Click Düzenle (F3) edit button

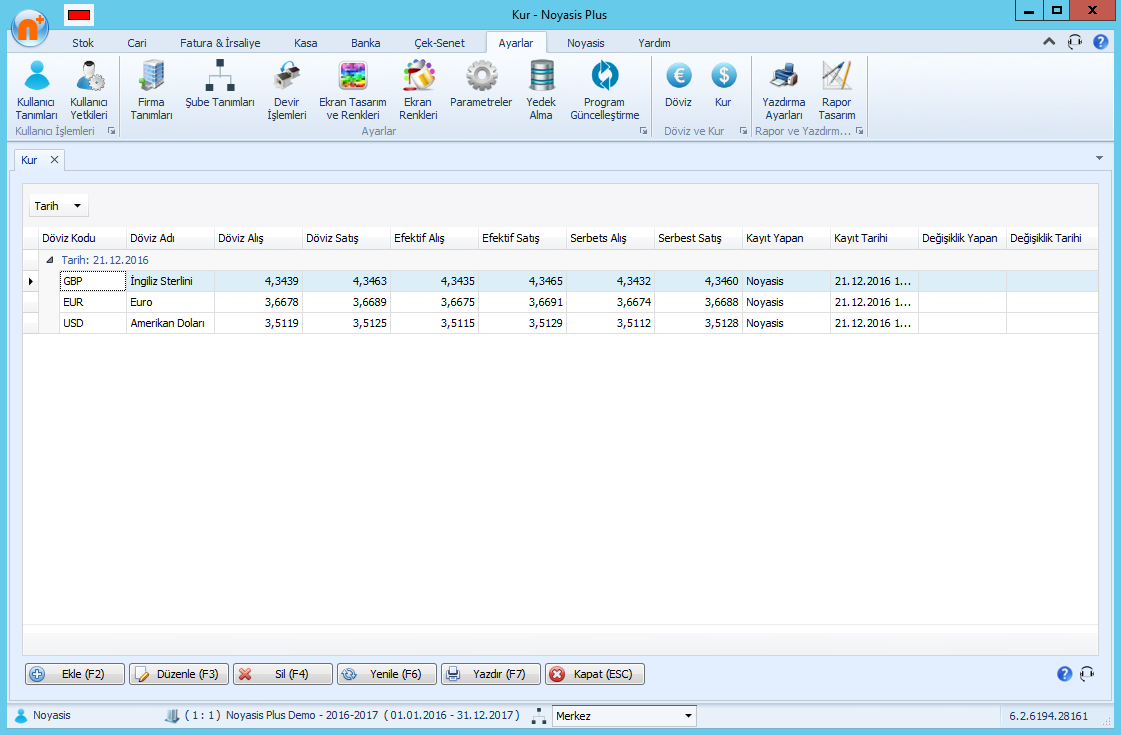[179, 674]
